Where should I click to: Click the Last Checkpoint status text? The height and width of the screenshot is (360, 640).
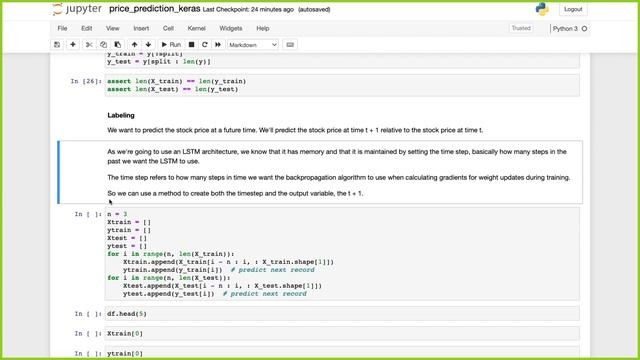pos(248,9)
